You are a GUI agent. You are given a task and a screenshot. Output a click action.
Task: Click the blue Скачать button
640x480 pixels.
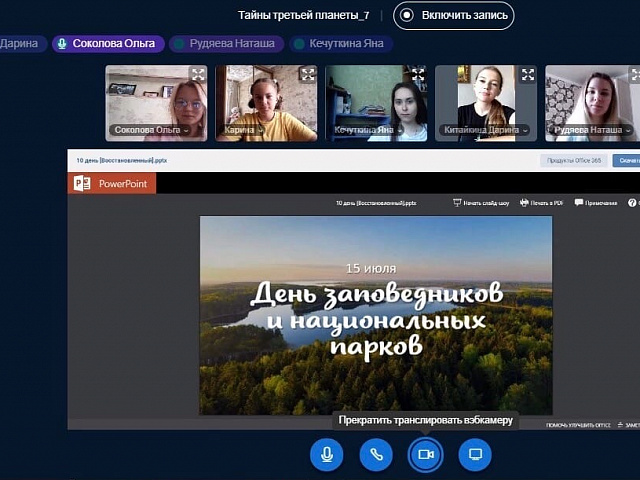pos(626,160)
